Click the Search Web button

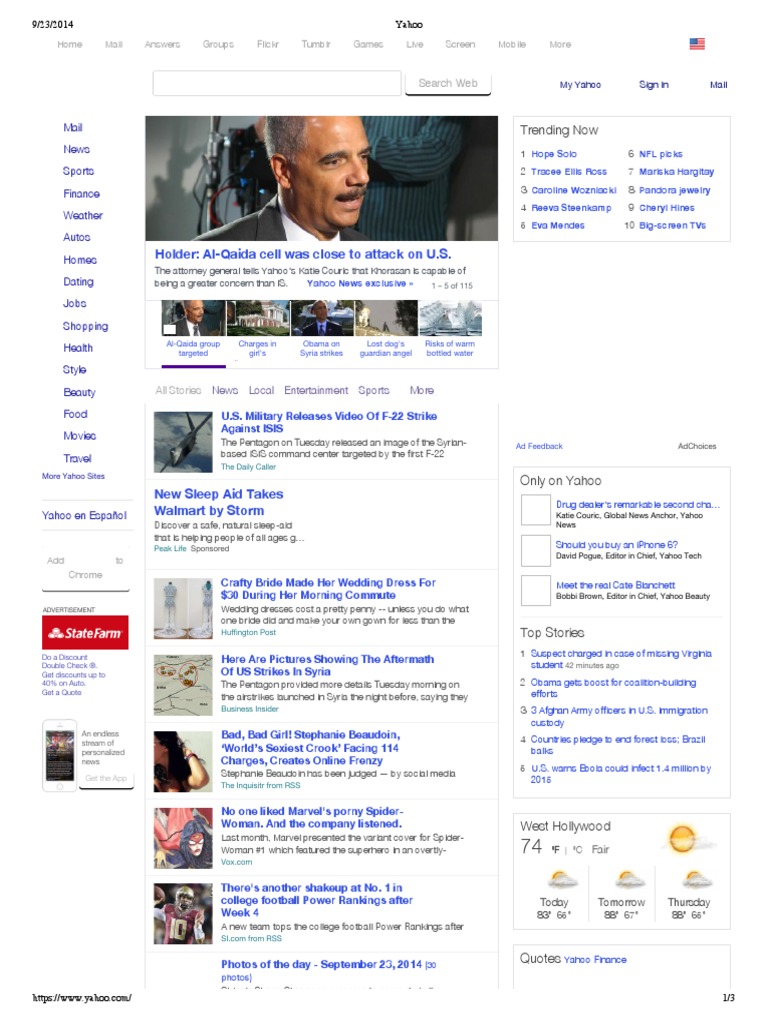(448, 84)
